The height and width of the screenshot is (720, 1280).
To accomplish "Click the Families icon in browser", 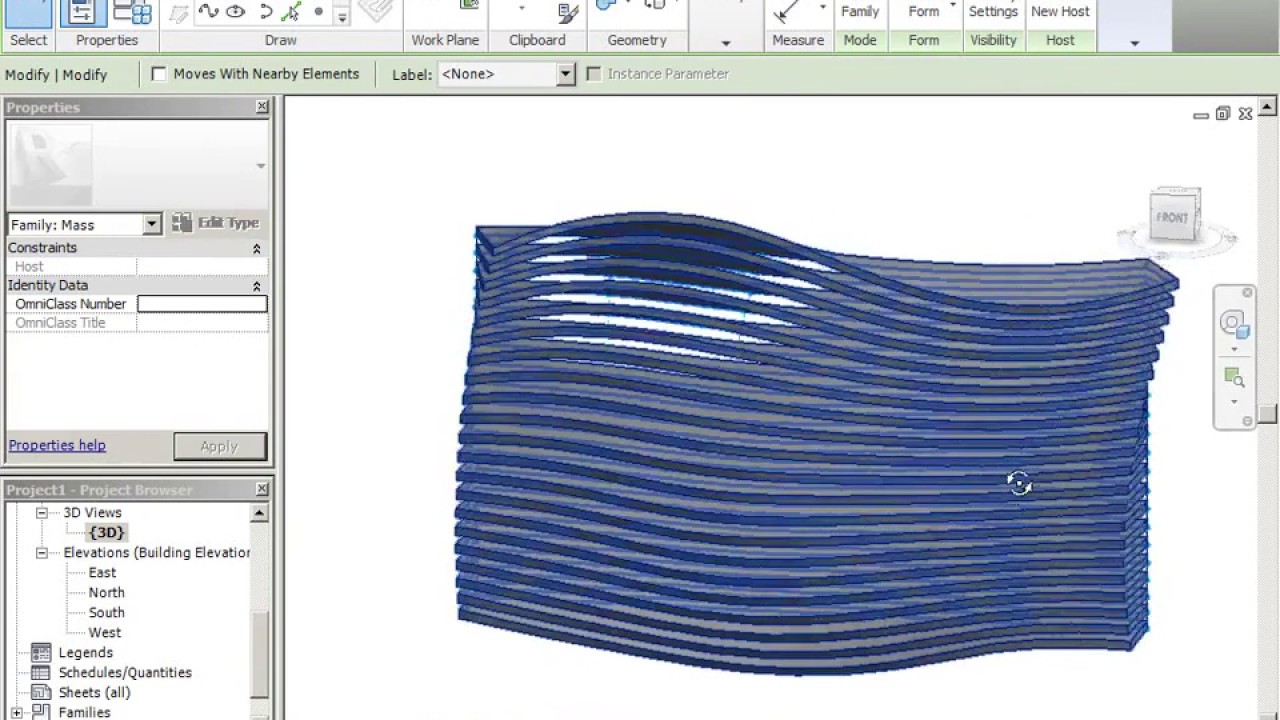I will (x=41, y=712).
